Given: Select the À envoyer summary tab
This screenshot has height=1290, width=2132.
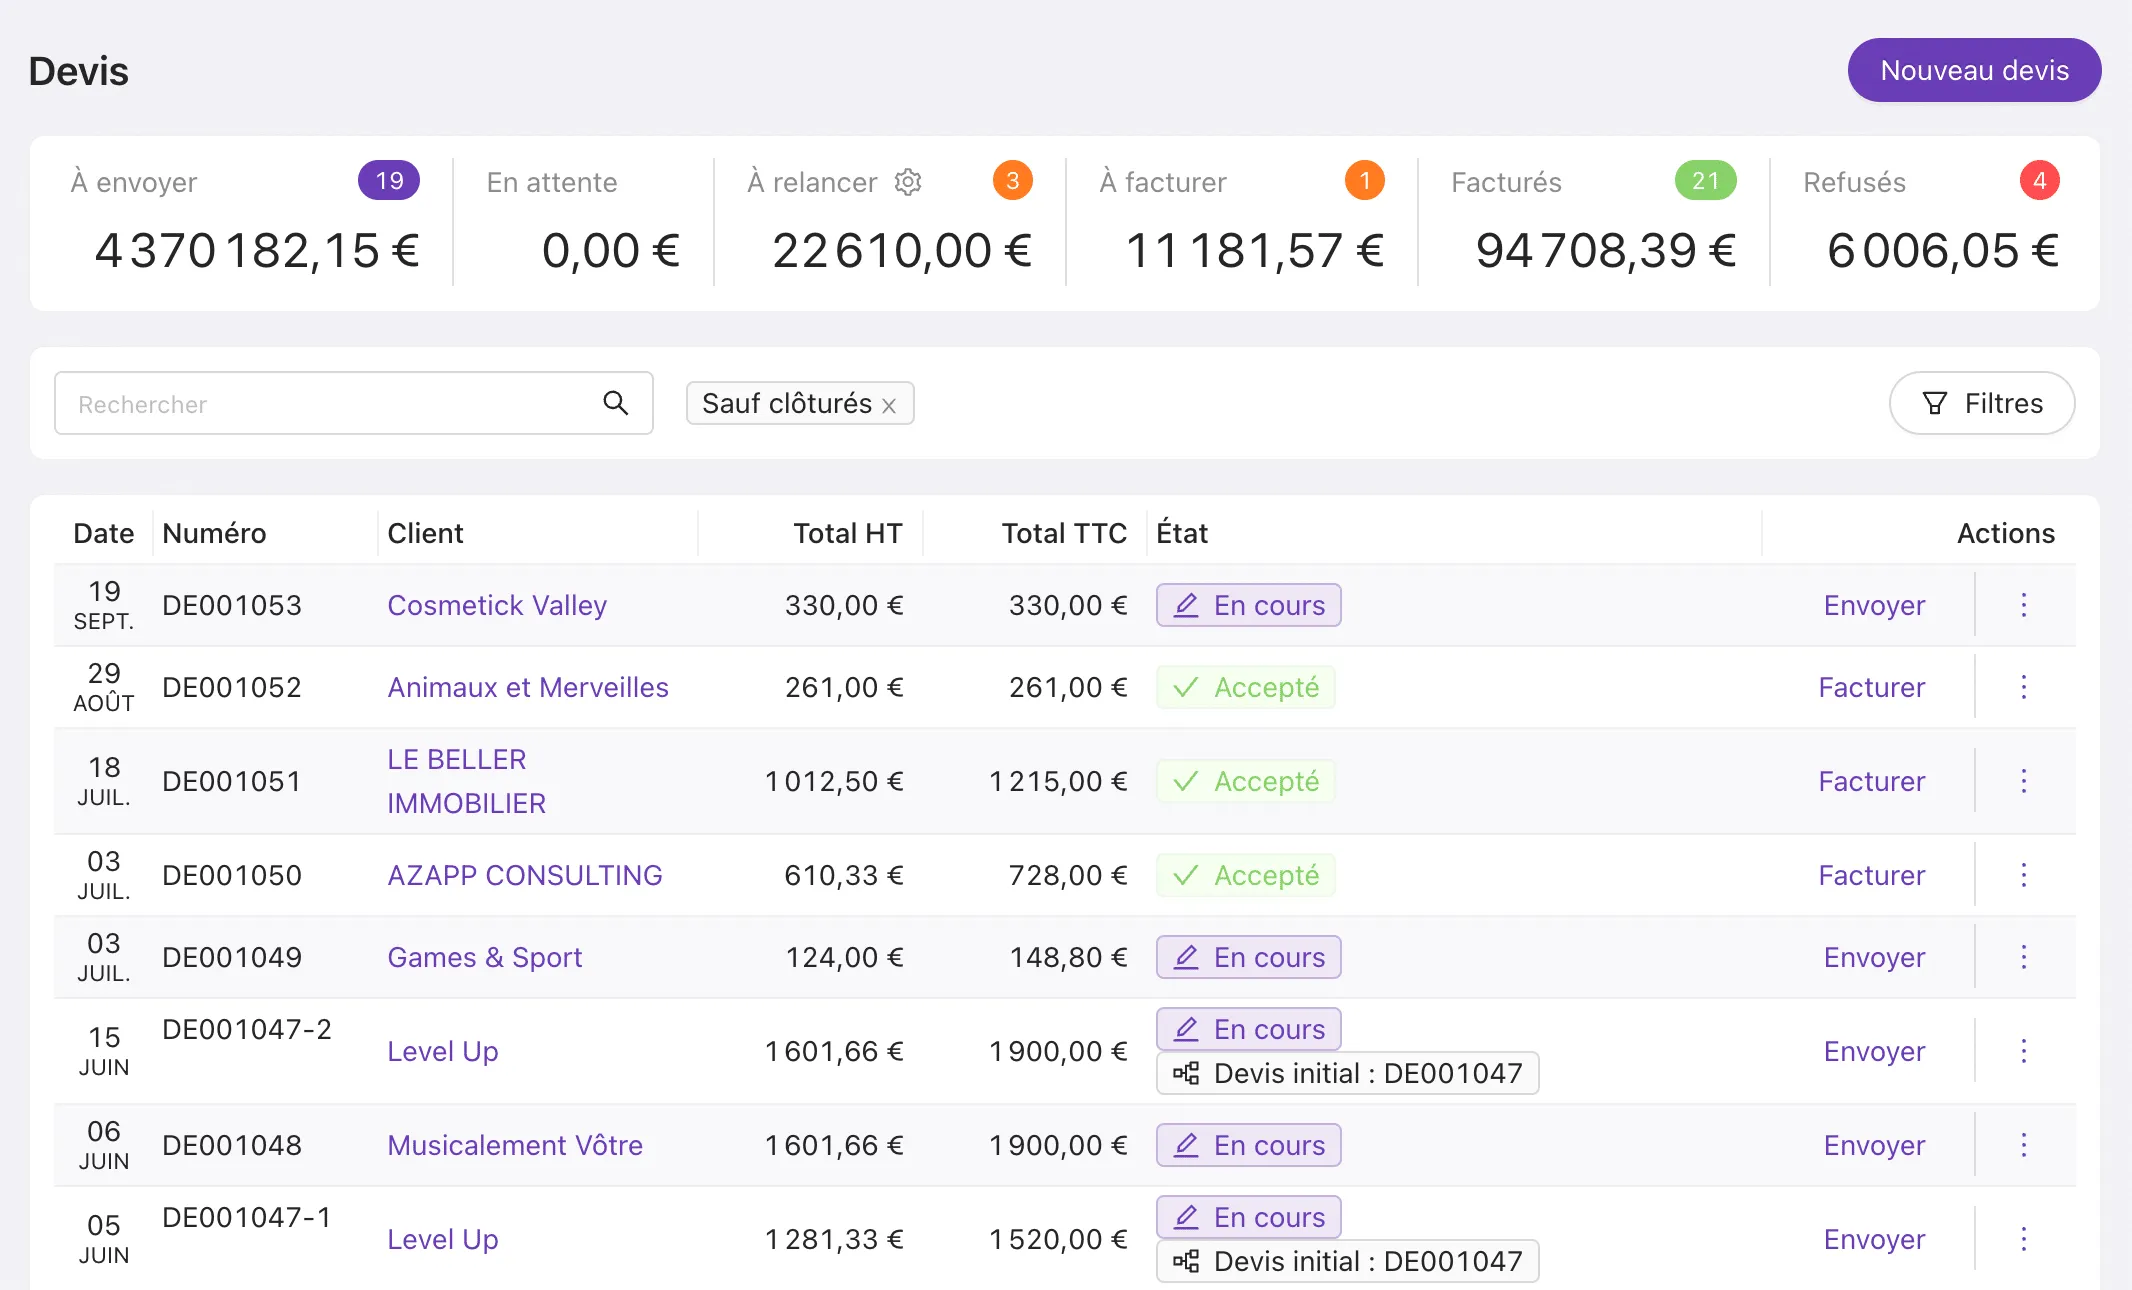Looking at the screenshot, I should pyautogui.click(x=245, y=222).
